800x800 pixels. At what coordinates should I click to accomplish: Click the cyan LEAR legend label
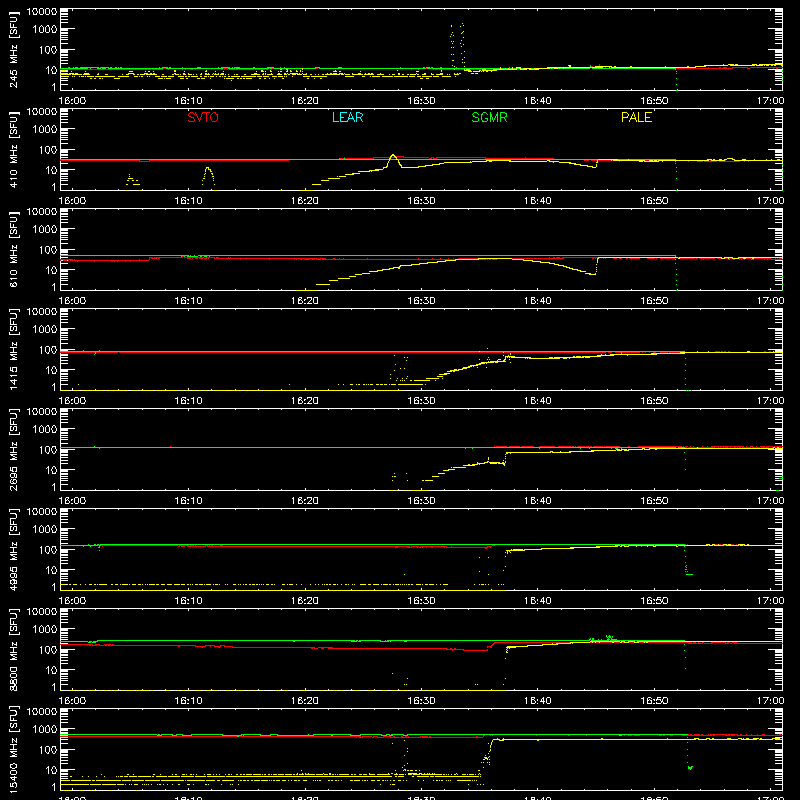(347, 117)
